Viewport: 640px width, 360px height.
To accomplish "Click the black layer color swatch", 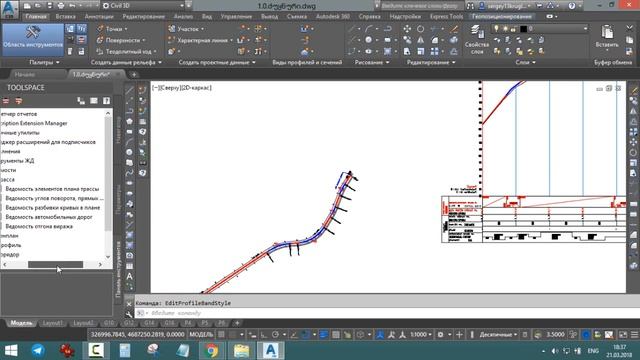I will click(x=523, y=29).
